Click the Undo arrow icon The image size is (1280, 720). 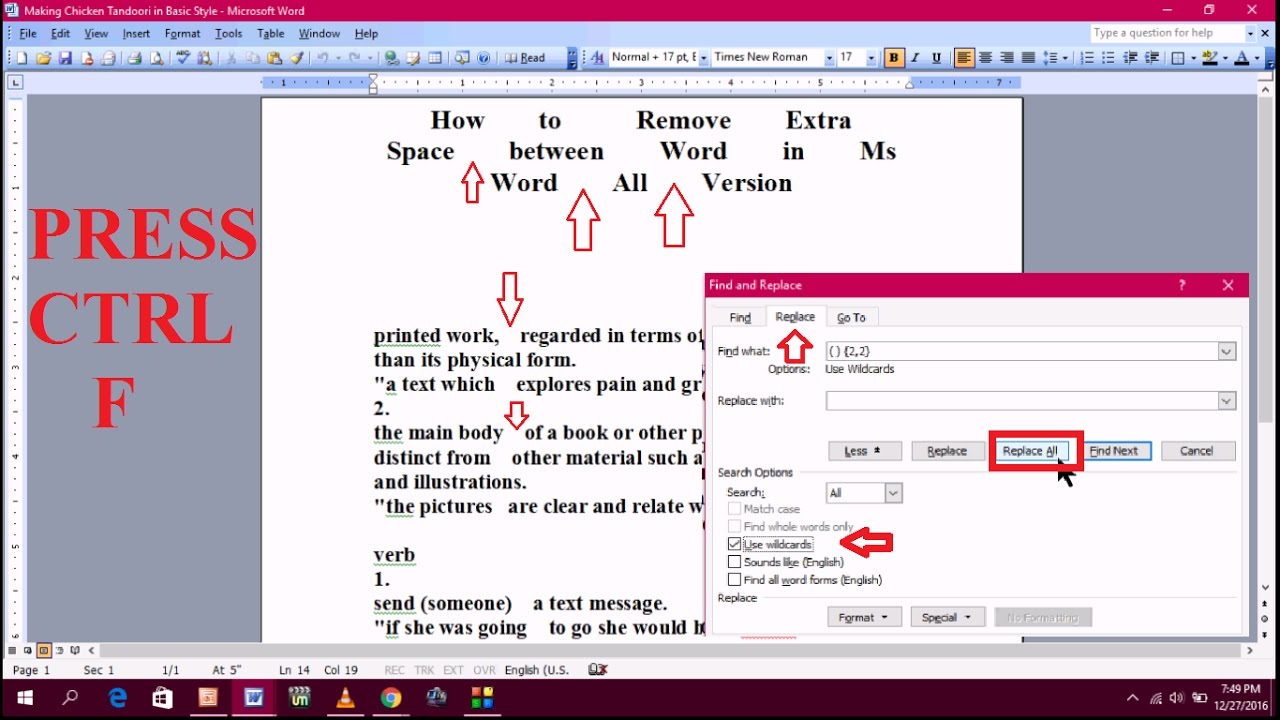(x=322, y=58)
